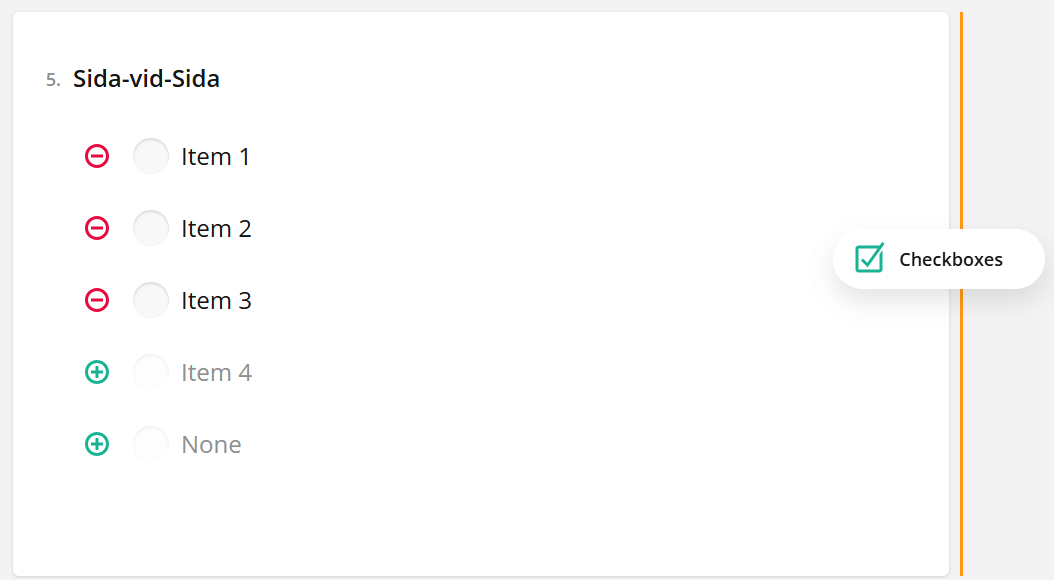Click the Sida-vid-Sida question title

pyautogui.click(x=146, y=78)
